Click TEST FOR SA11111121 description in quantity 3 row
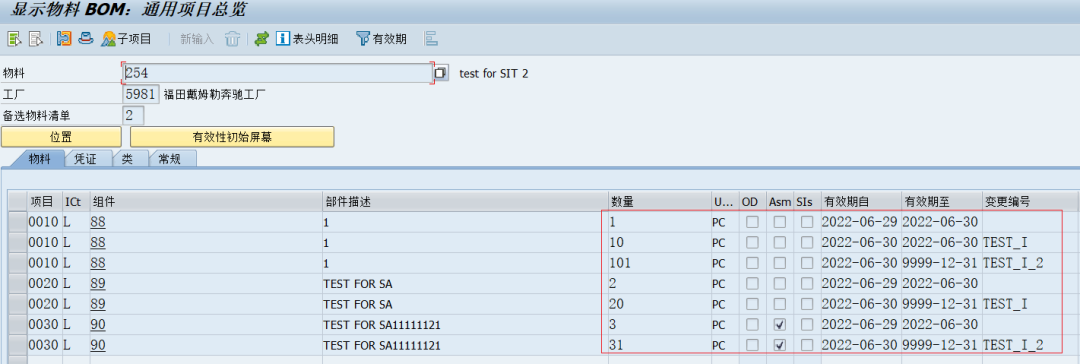This screenshot has width=1080, height=364. pyautogui.click(x=382, y=325)
